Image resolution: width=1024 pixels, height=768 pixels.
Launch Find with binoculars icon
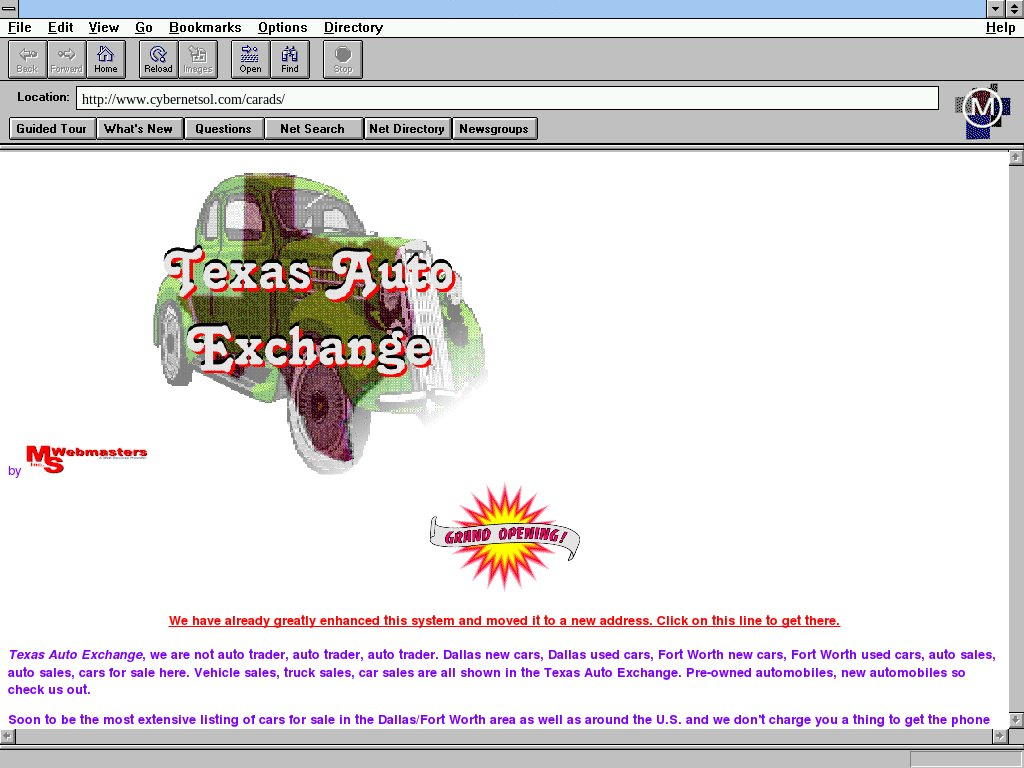[x=289, y=59]
